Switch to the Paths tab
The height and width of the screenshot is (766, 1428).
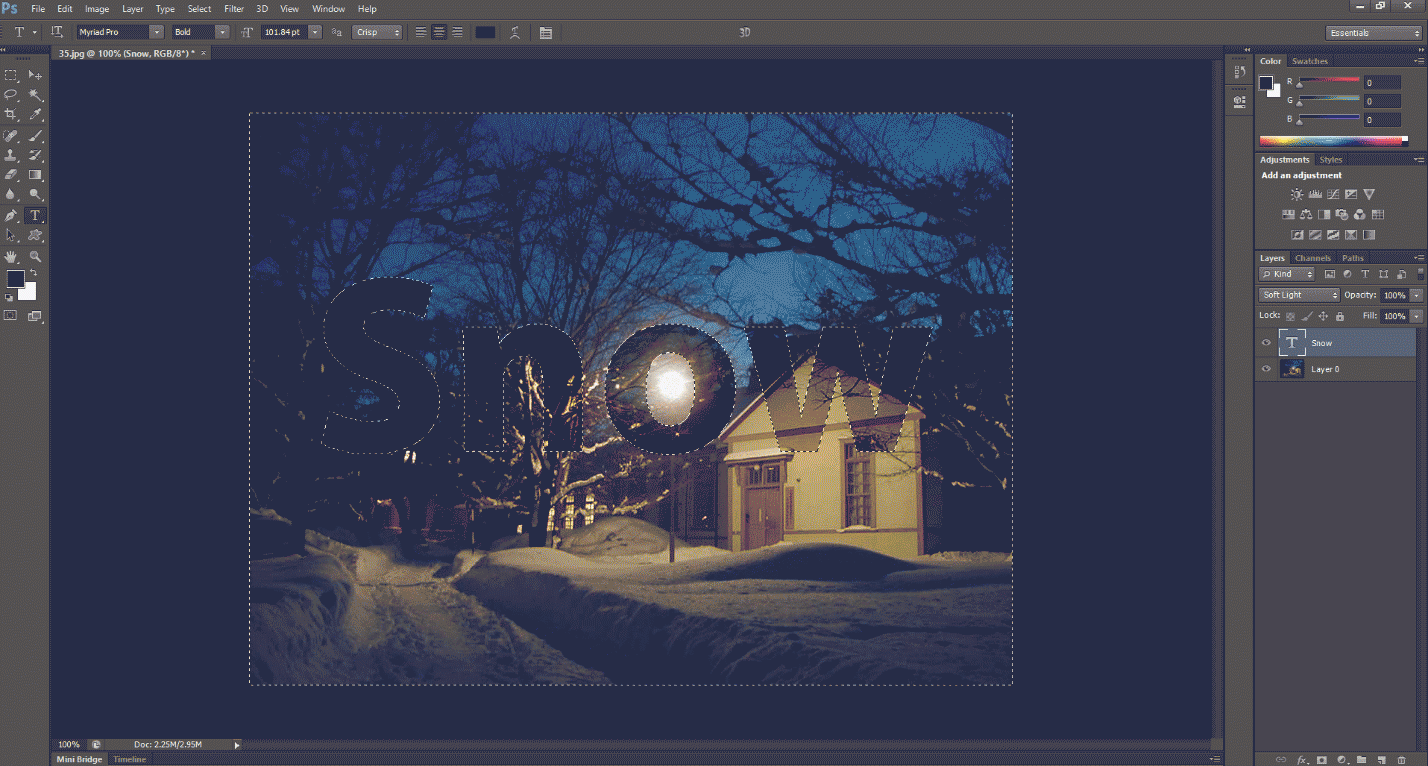click(1352, 258)
